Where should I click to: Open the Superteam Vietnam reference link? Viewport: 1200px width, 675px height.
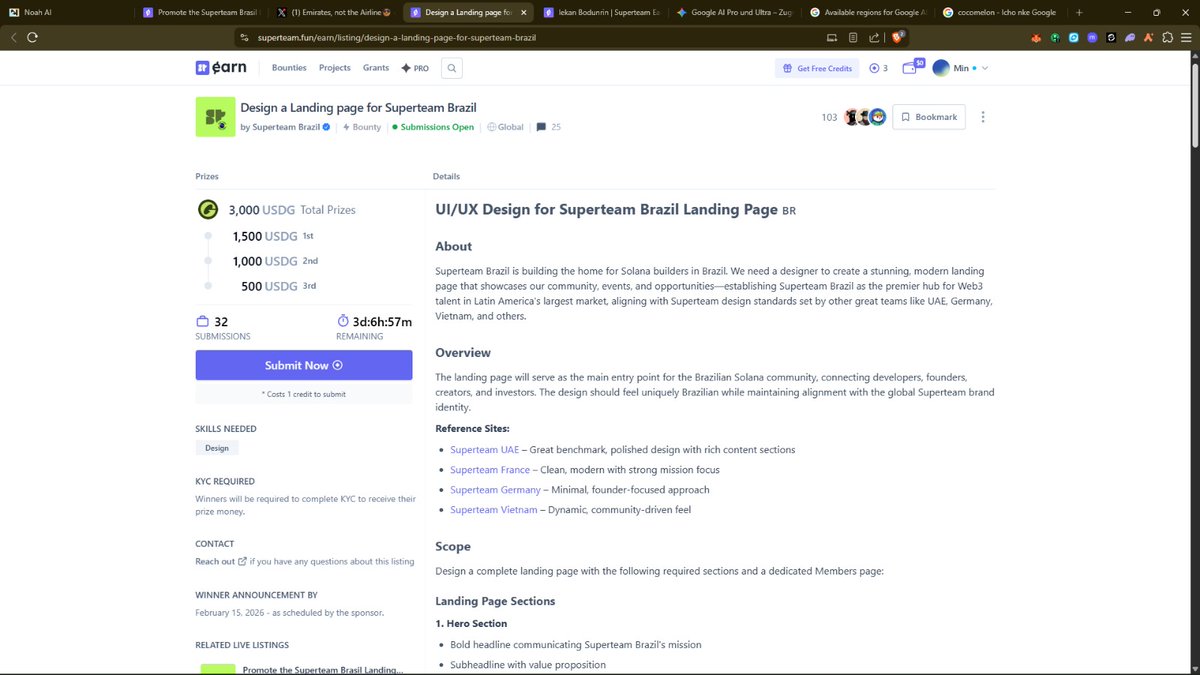click(493, 510)
